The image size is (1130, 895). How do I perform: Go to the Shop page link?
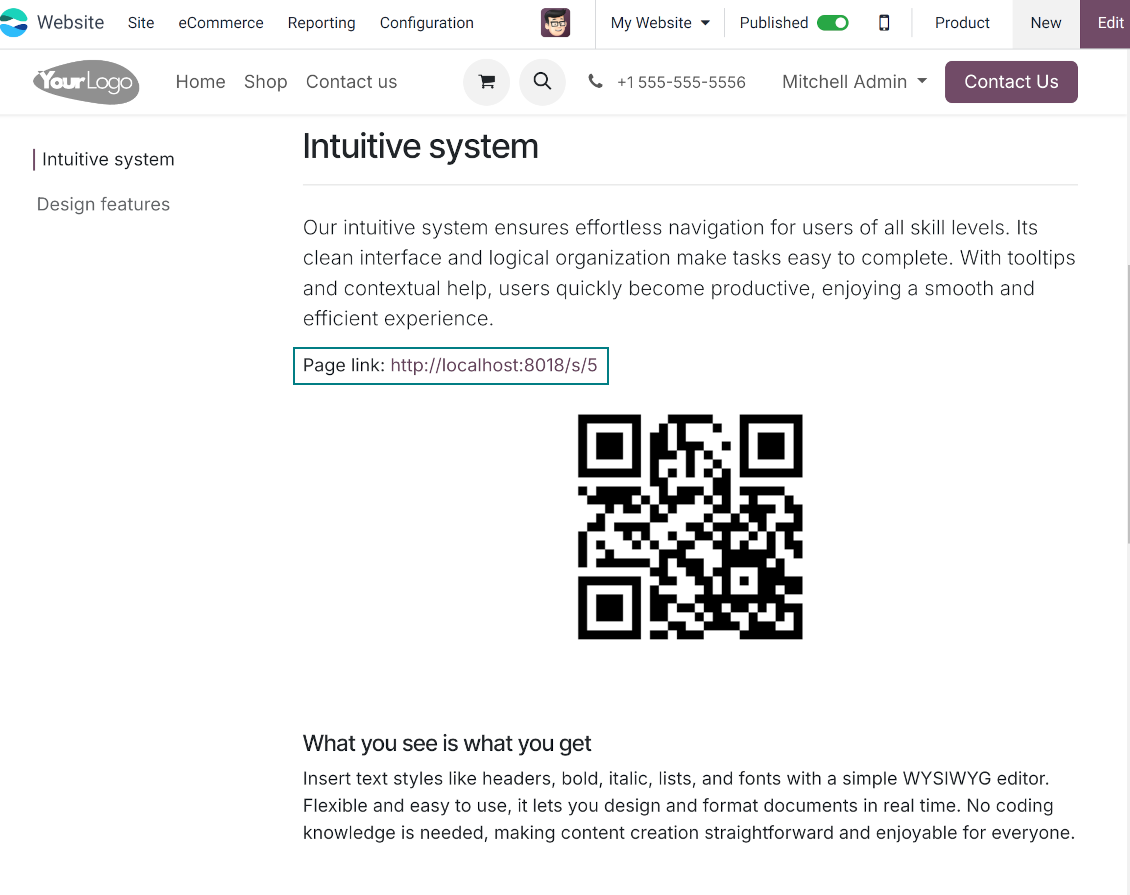point(265,82)
